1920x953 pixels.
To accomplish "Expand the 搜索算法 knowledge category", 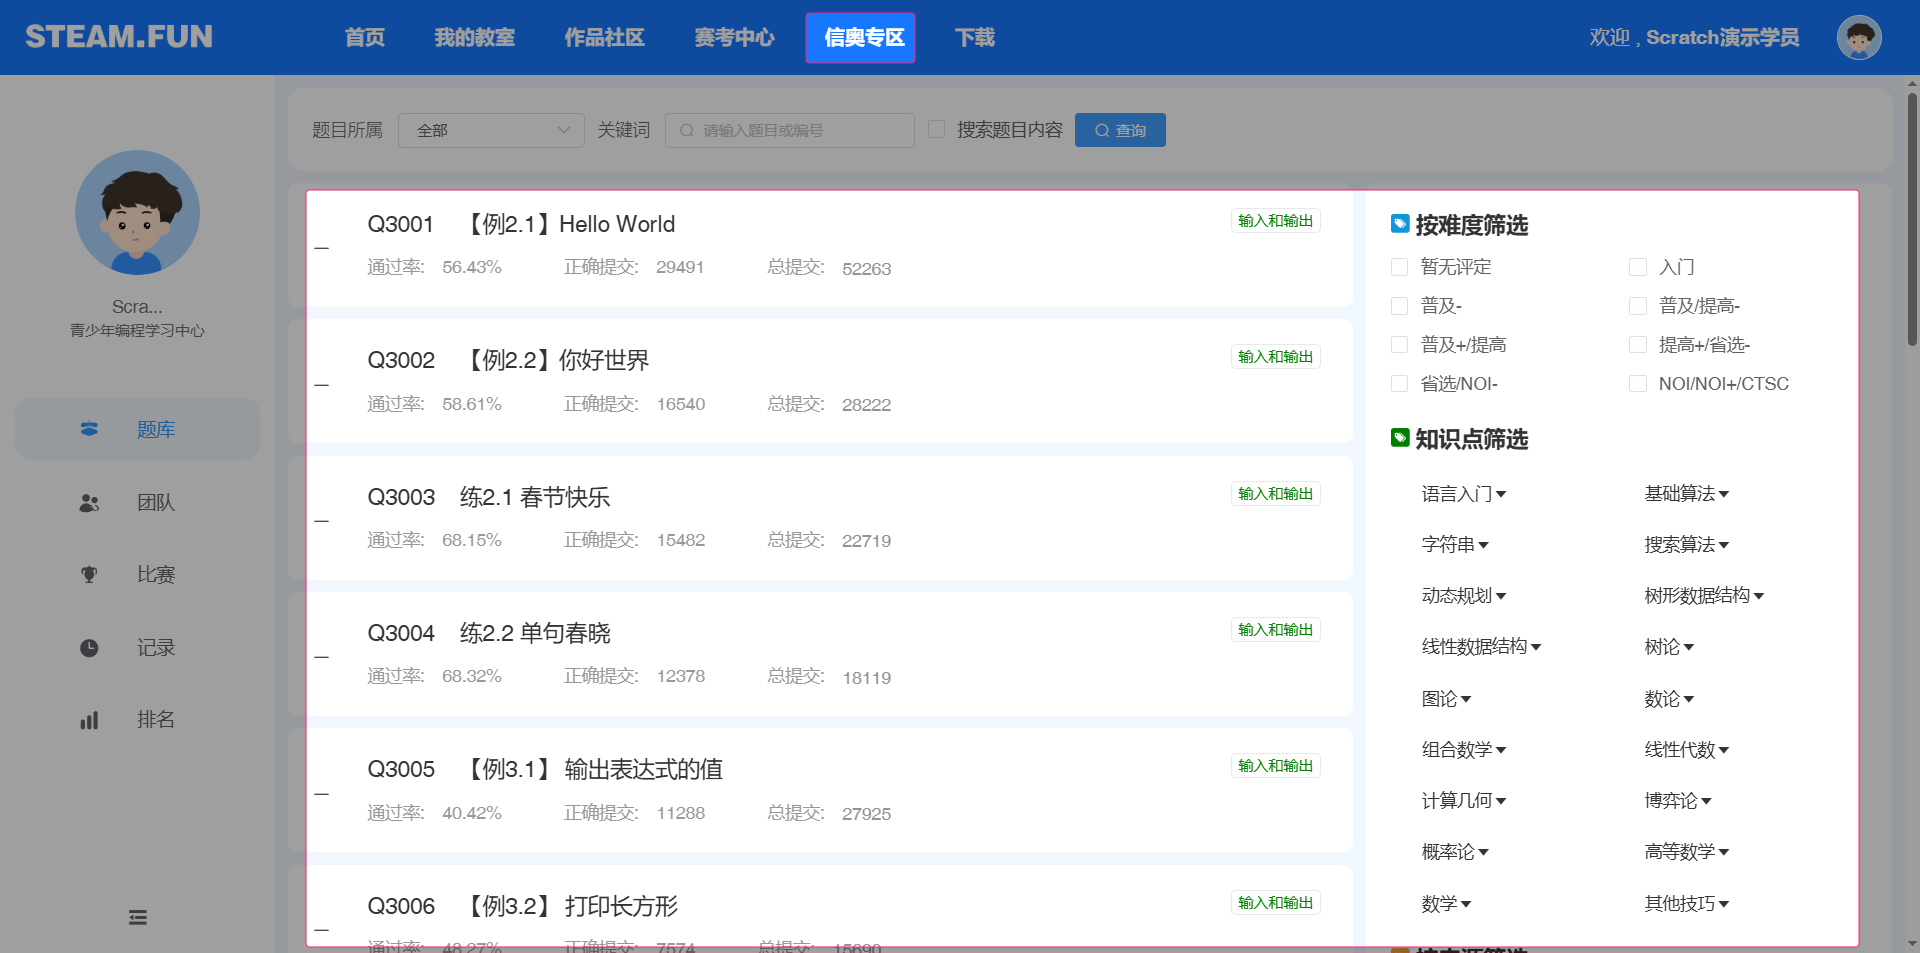I will point(1687,545).
